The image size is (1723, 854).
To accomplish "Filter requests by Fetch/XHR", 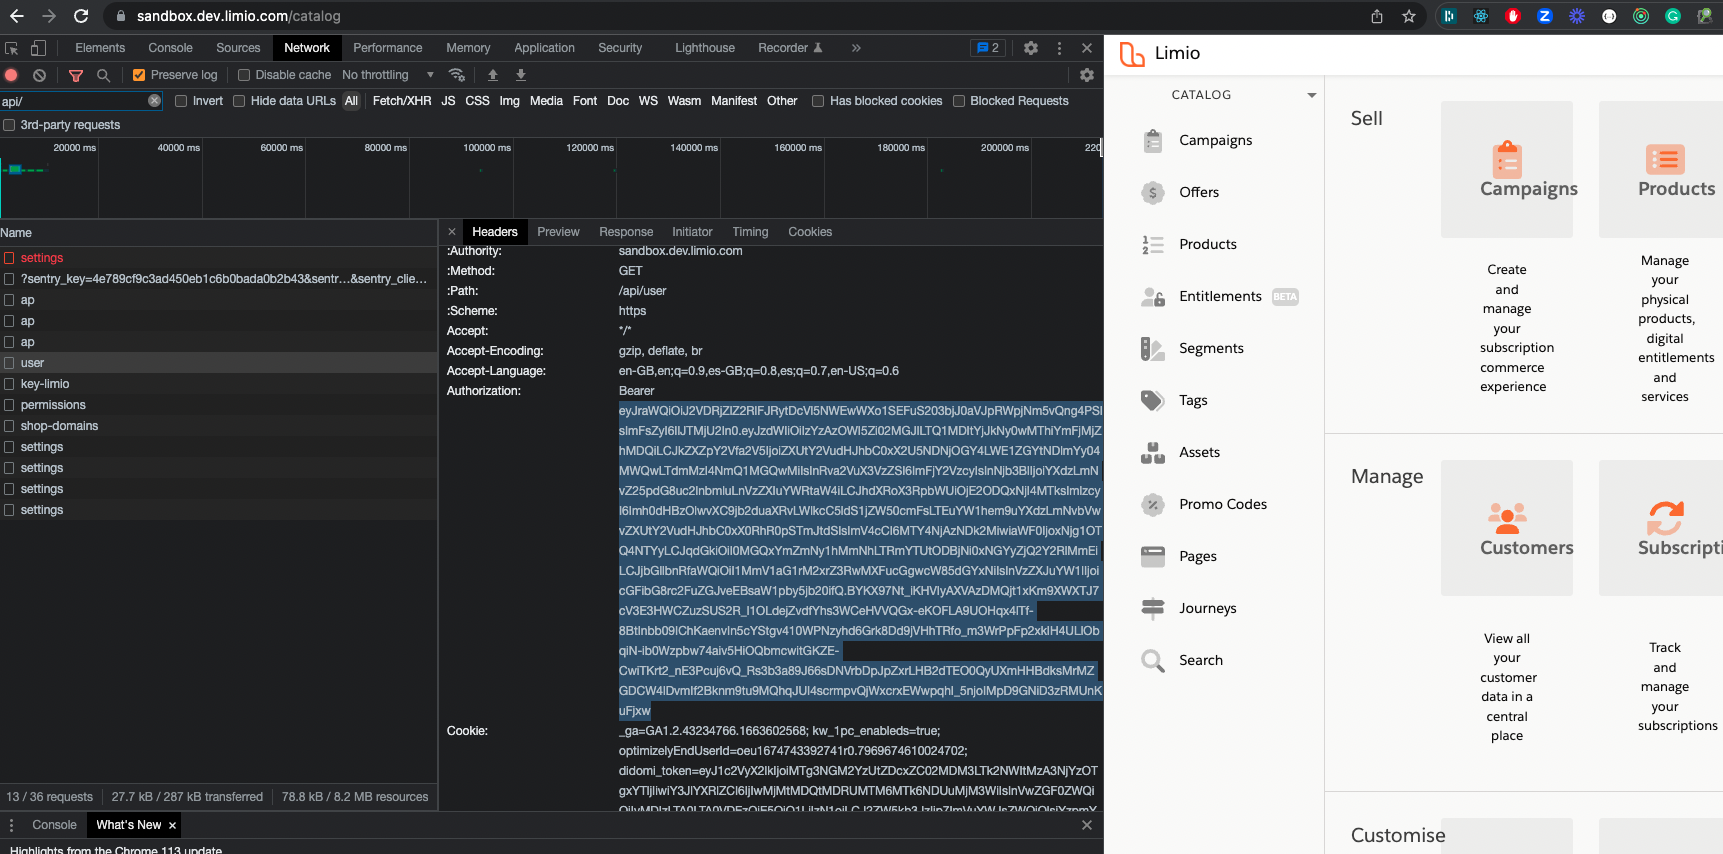I will [401, 101].
